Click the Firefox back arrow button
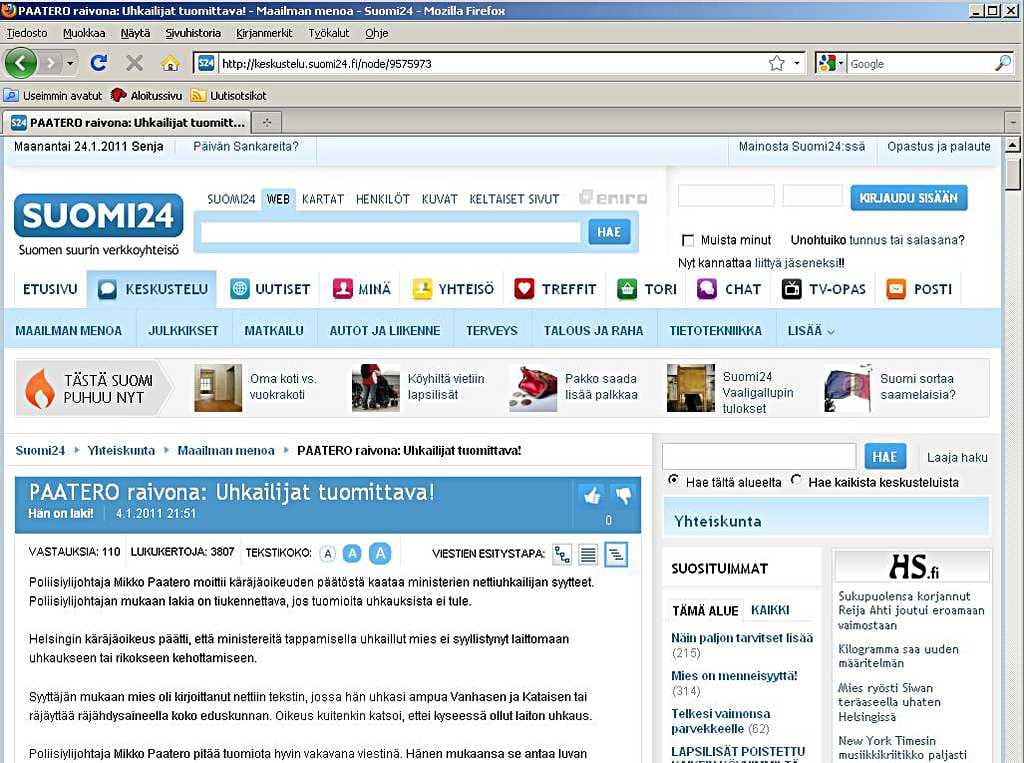This screenshot has height=763, width=1024. click(x=20, y=63)
